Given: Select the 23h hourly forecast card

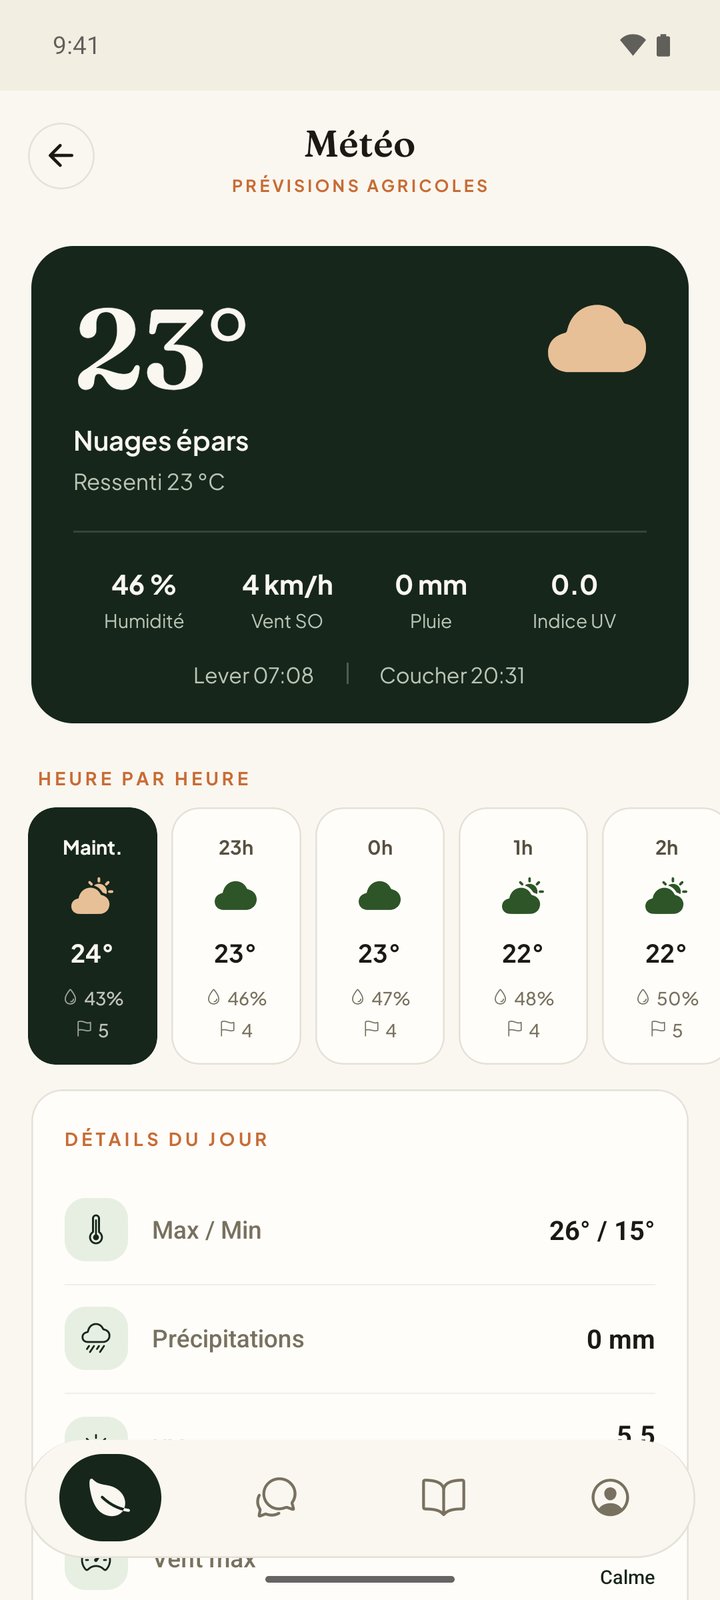Looking at the screenshot, I should [236, 936].
